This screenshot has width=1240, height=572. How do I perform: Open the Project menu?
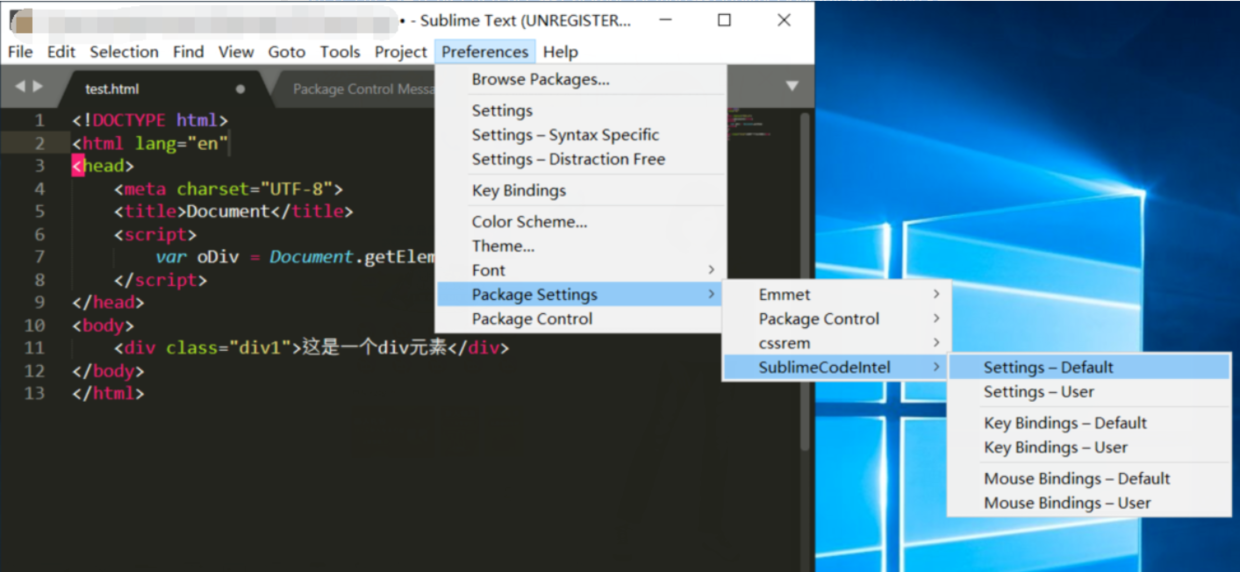tap(401, 52)
